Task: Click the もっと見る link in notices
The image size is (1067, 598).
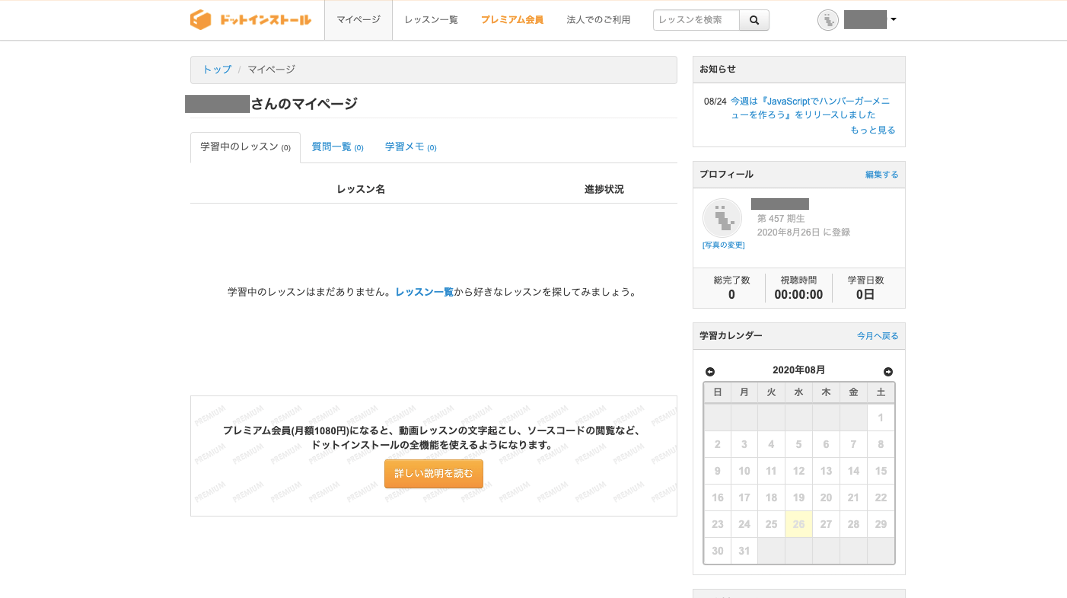Action: [x=872, y=130]
